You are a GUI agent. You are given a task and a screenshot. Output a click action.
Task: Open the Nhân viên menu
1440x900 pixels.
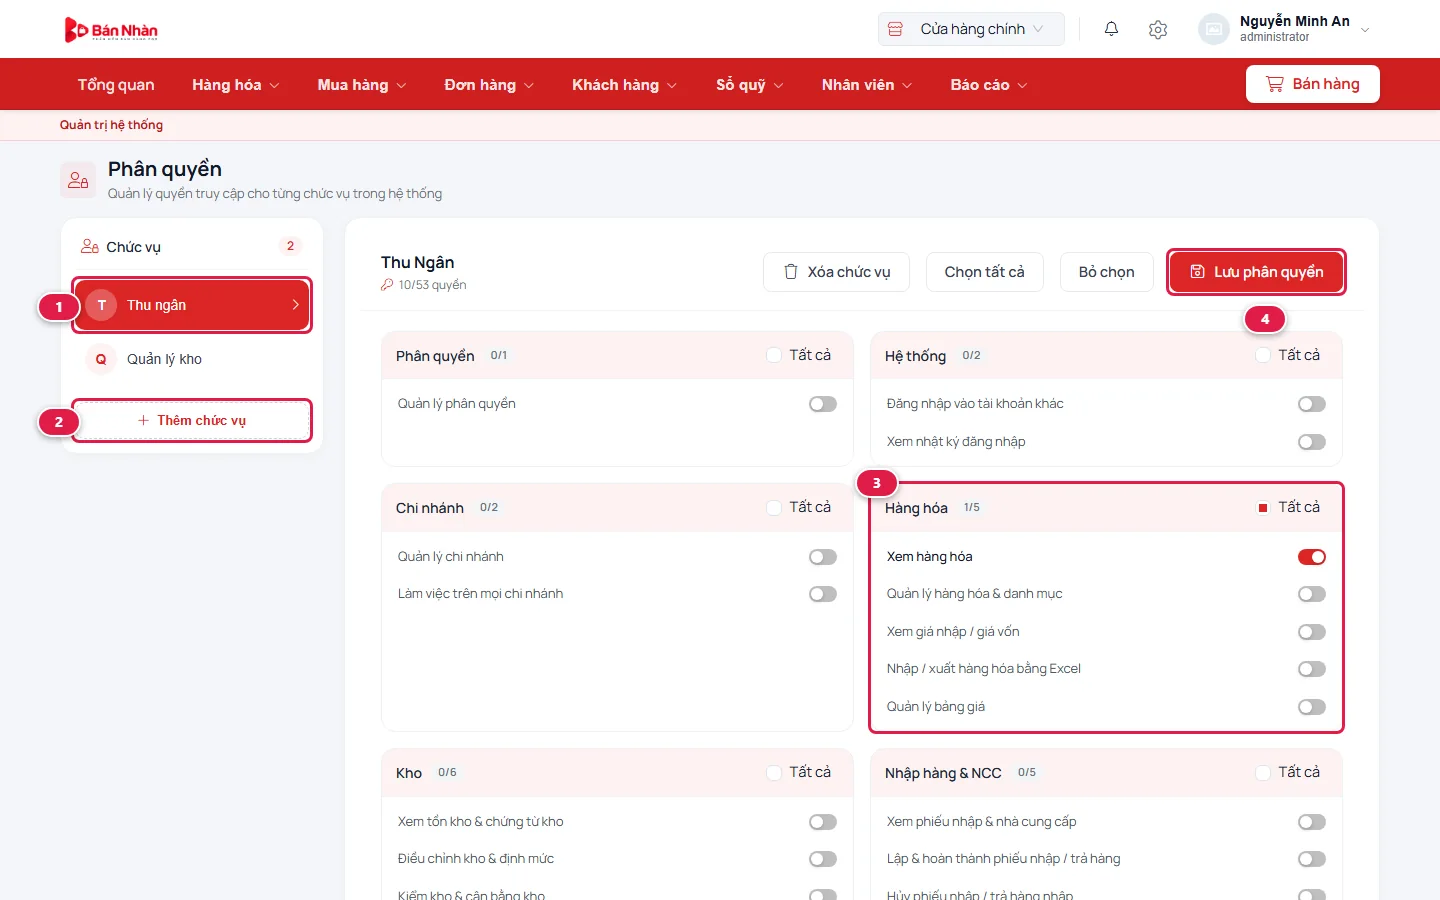pos(867,85)
